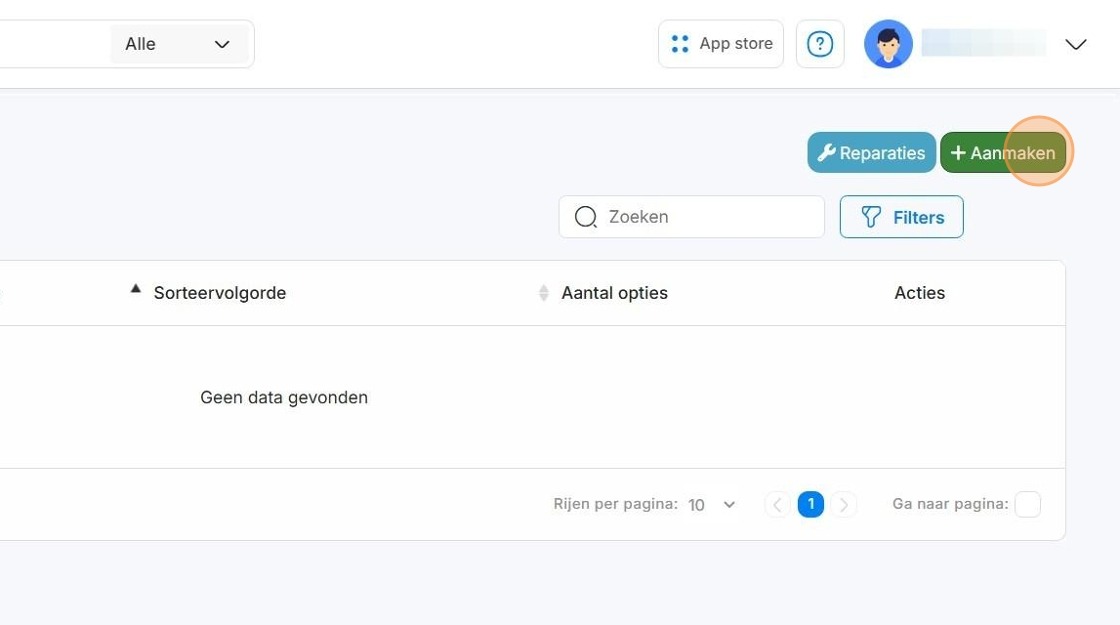Click the funnel icon on Filters
The width and height of the screenshot is (1120, 625).
click(871, 217)
